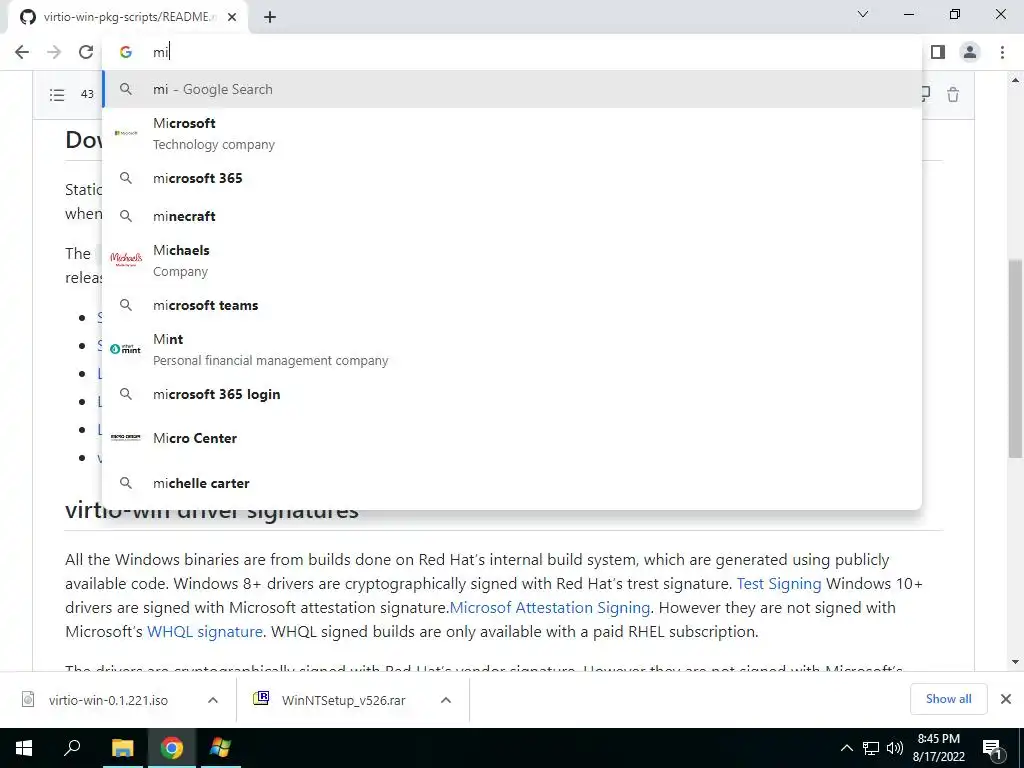This screenshot has height=768, width=1024.
Task: Open the Chrome profile avatar
Action: coord(970,52)
